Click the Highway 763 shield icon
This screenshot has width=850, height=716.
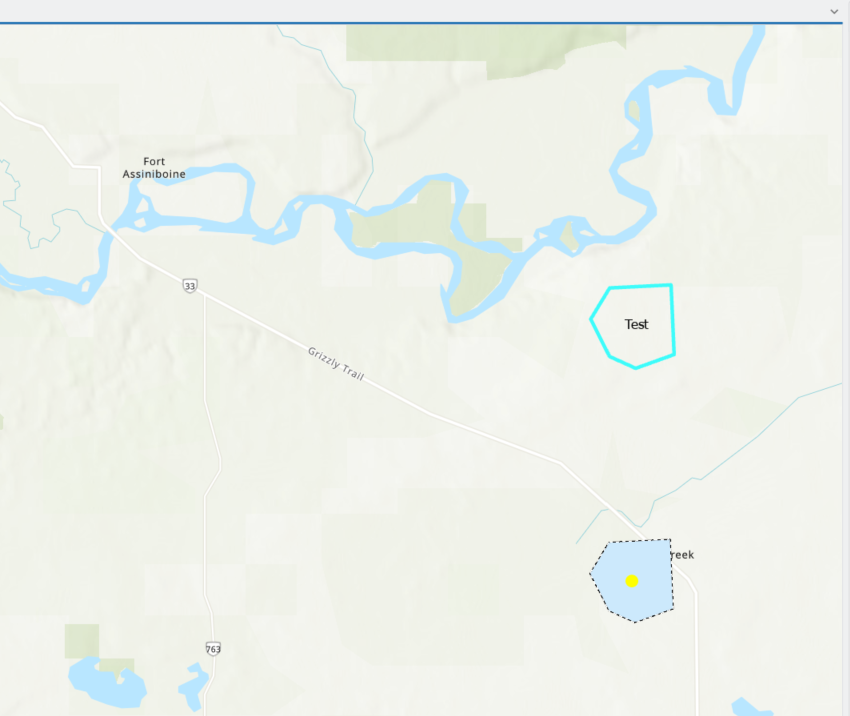(213, 649)
